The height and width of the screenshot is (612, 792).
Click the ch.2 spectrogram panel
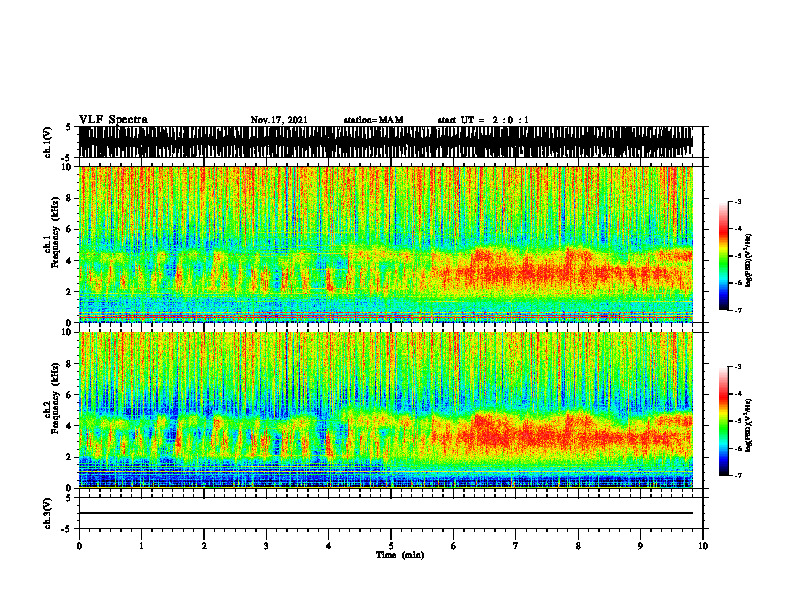click(386, 410)
